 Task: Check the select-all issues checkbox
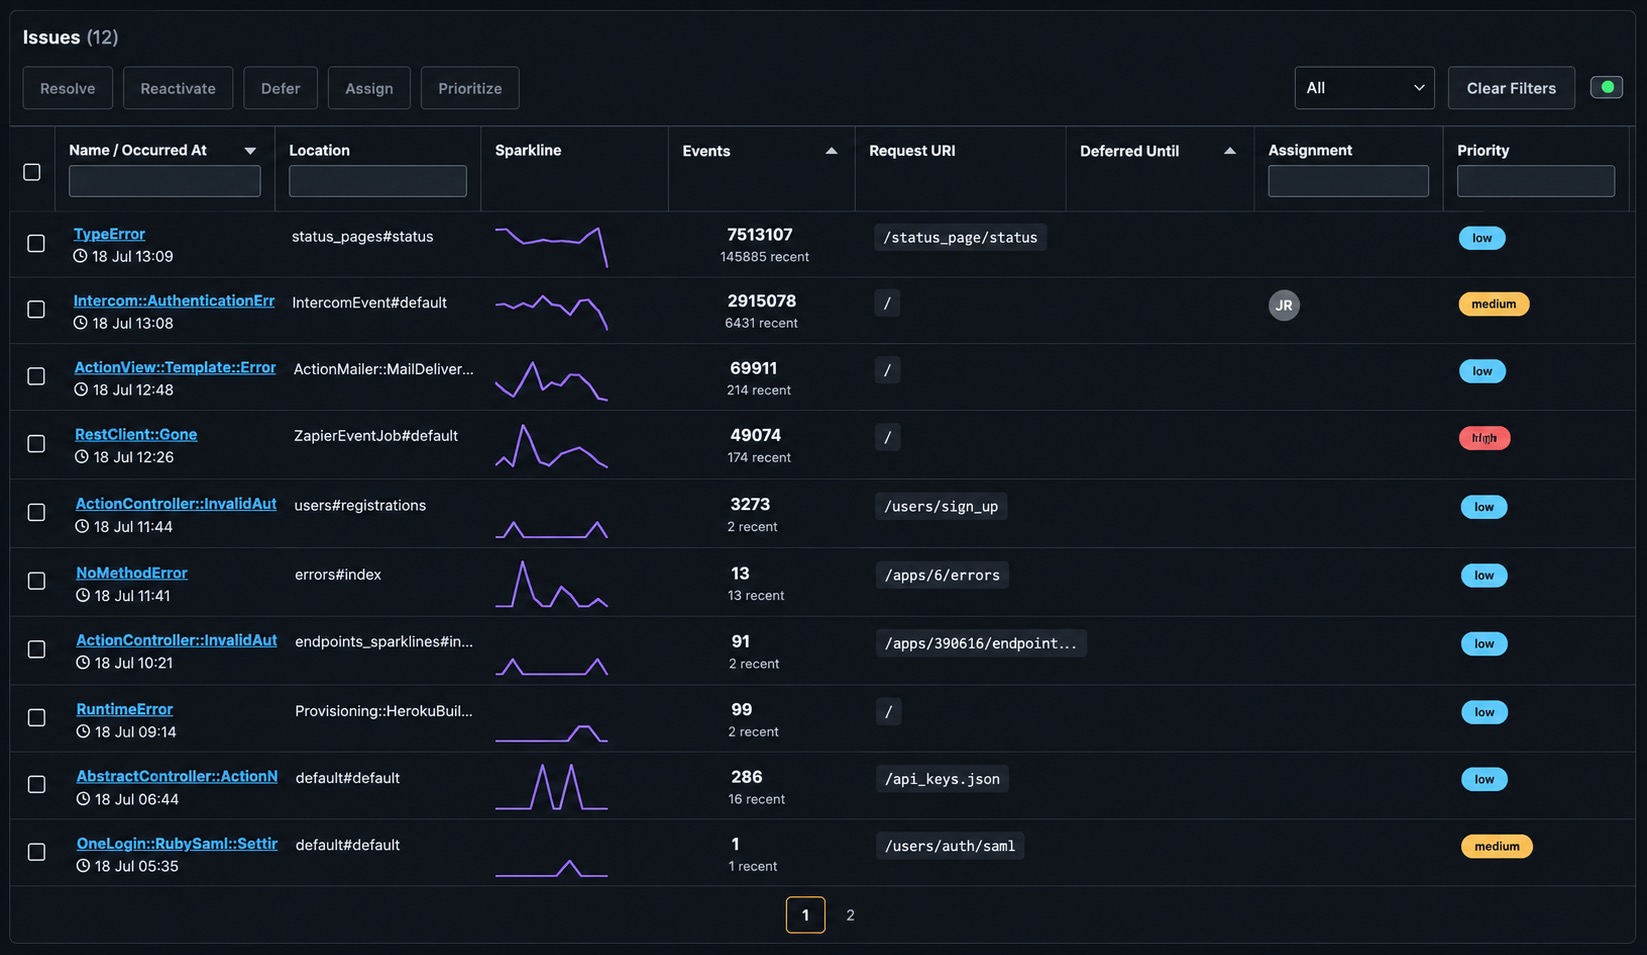[32, 172]
